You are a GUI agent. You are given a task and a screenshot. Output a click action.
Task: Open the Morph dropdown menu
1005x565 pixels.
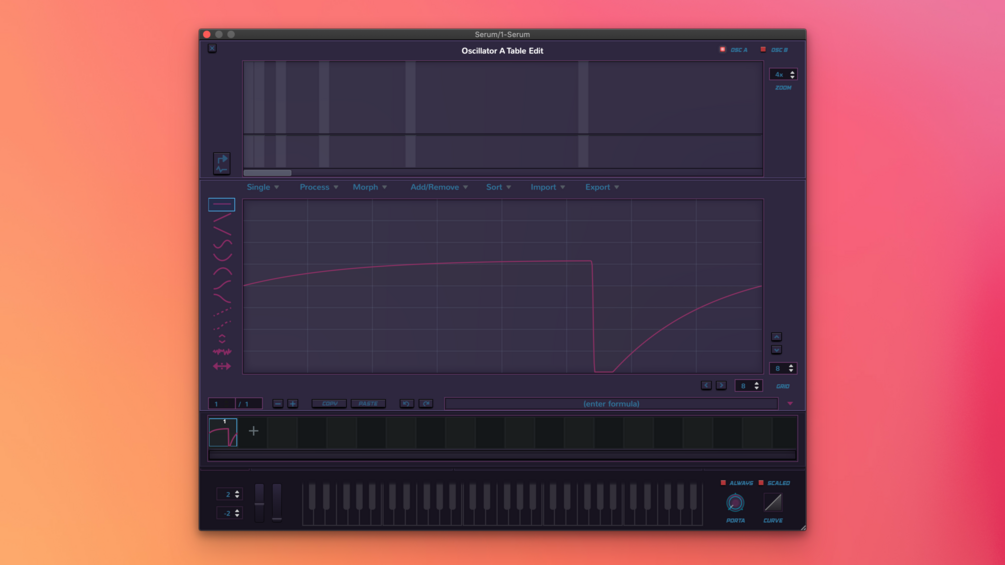pos(370,187)
